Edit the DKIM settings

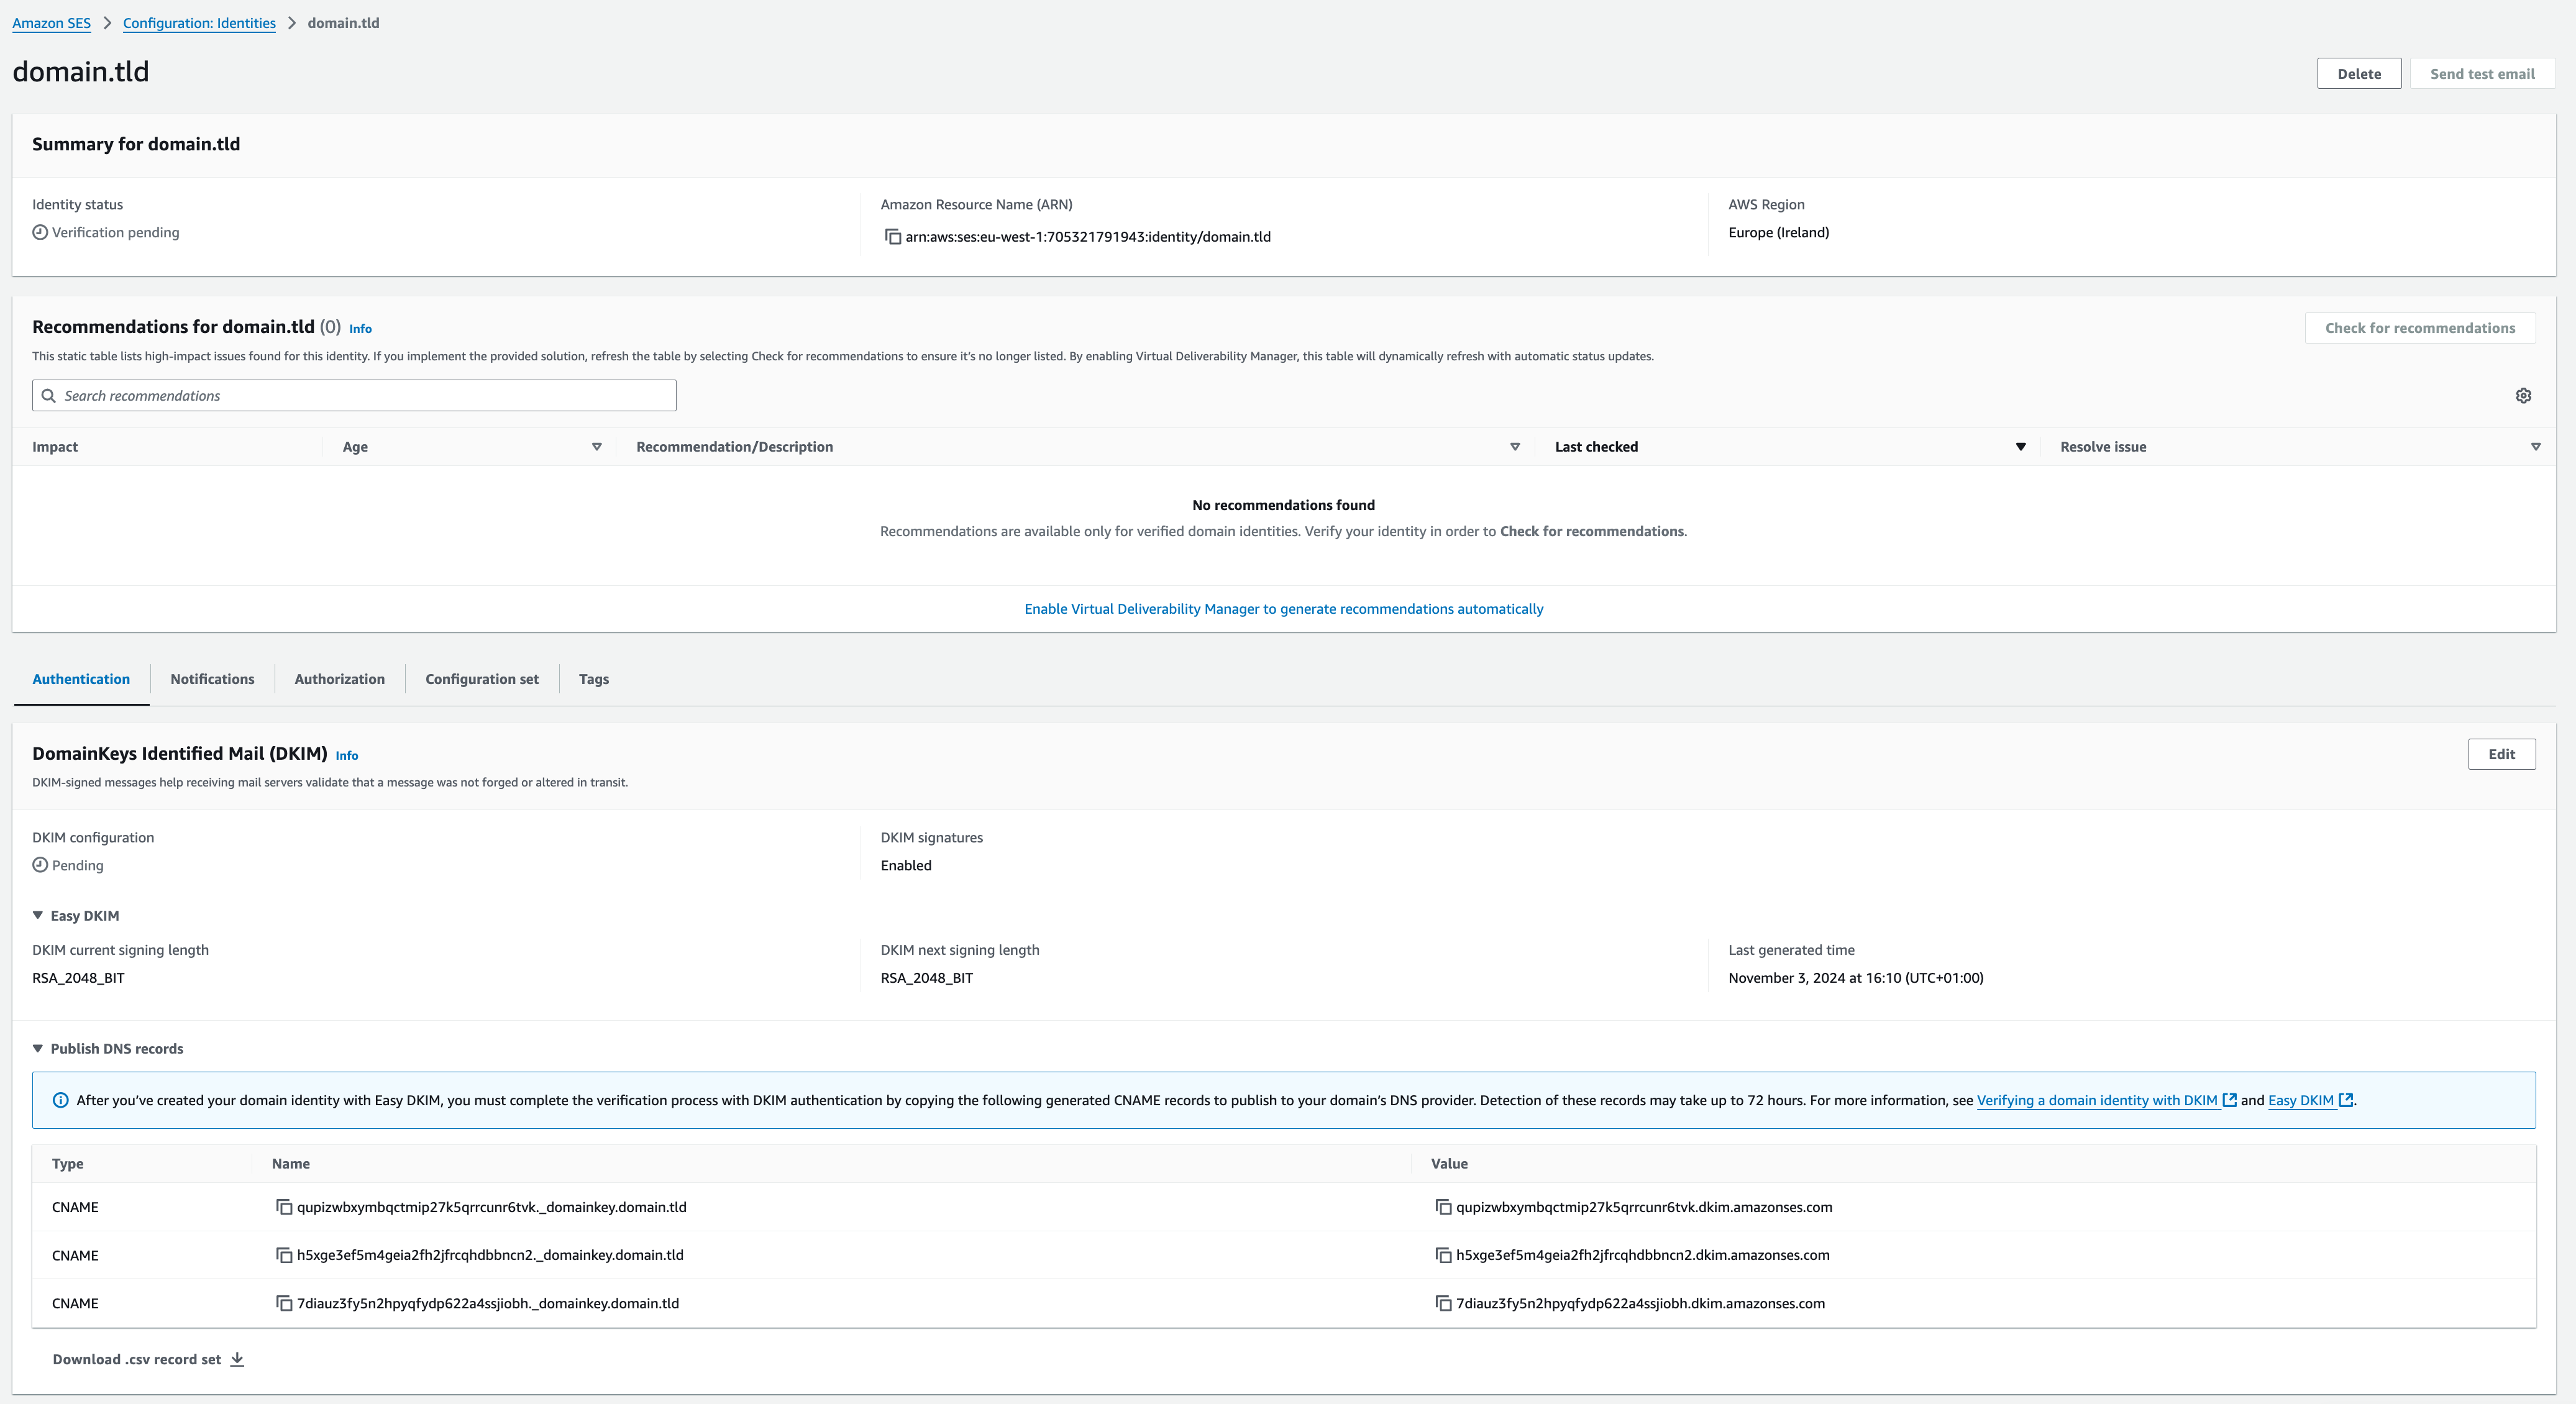click(x=2501, y=754)
